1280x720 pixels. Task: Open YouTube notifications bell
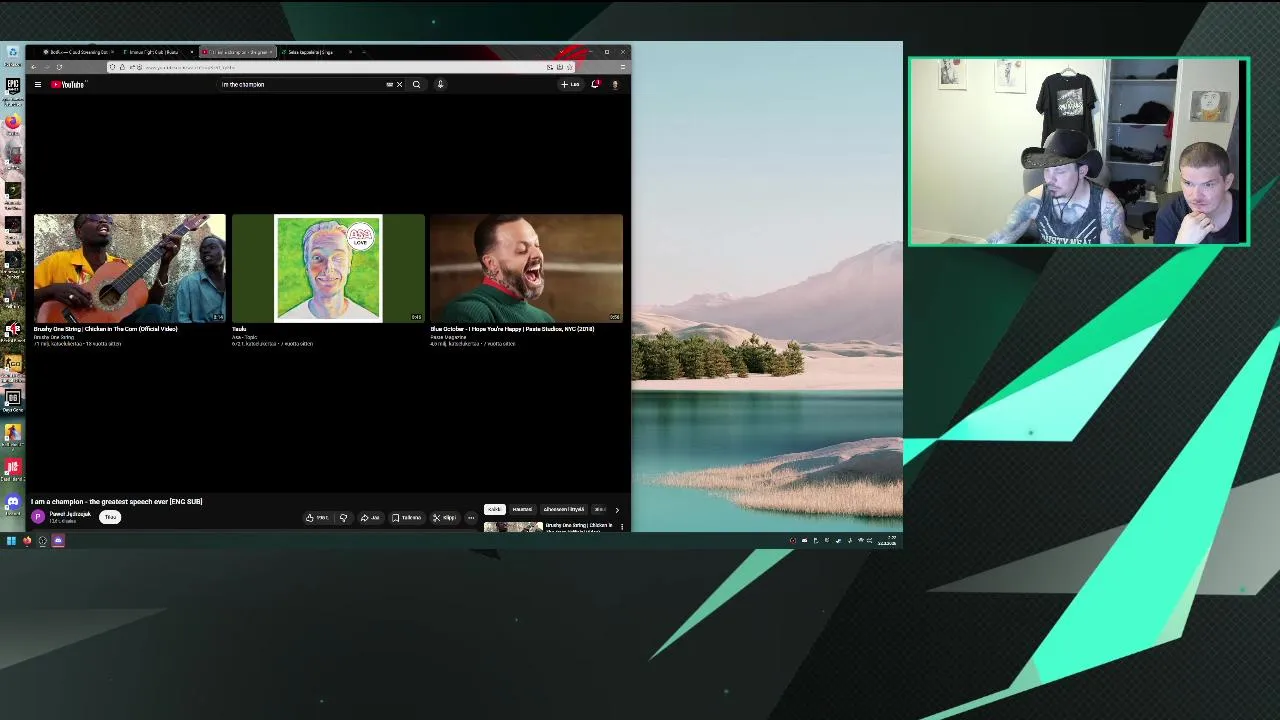[595, 85]
